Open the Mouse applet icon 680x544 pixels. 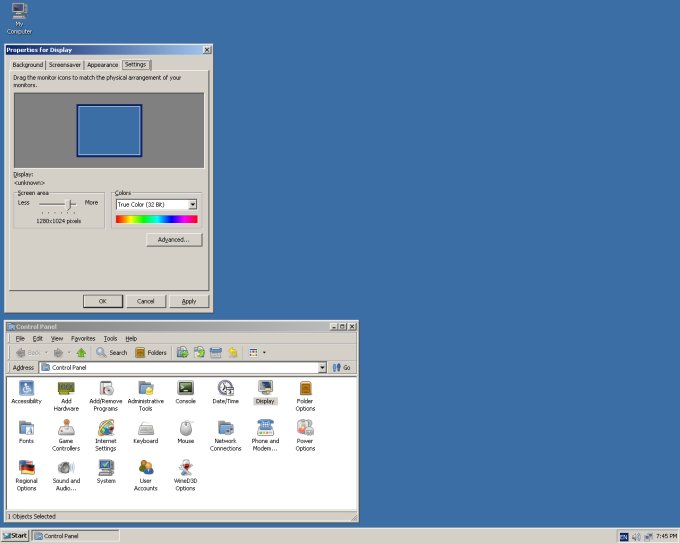(186, 432)
